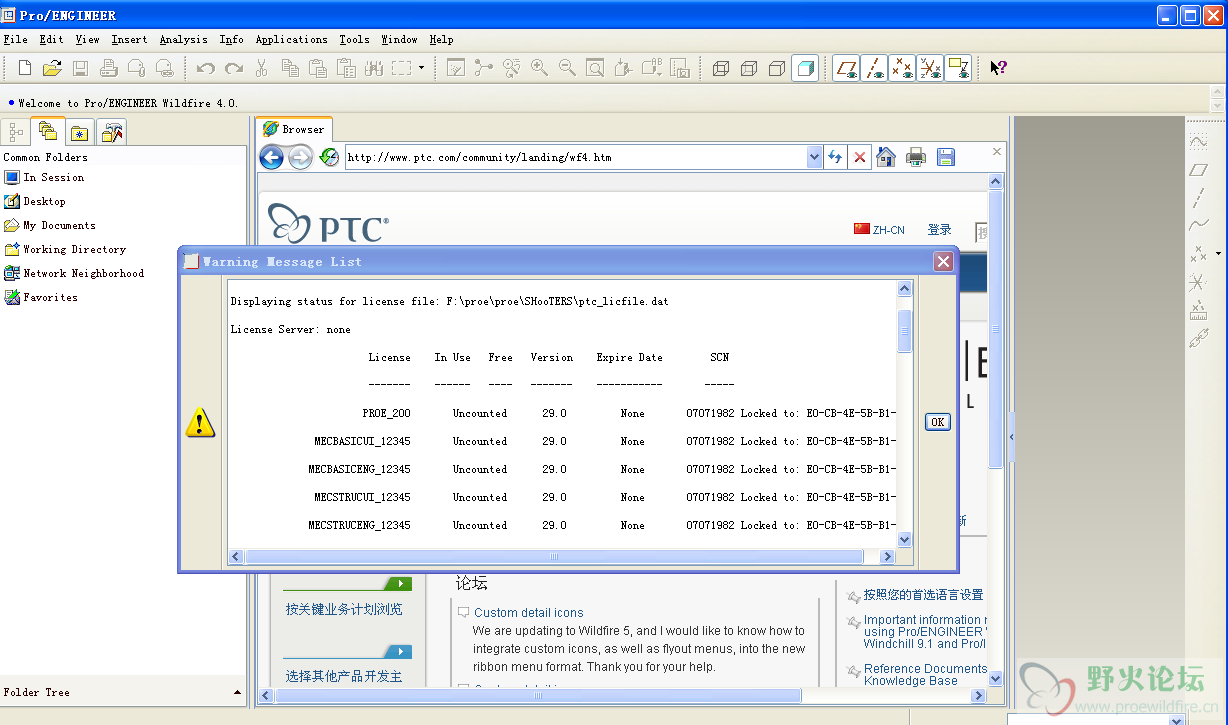1228x725 pixels.
Task: Toggle annotation display icon
Action: (x=958, y=68)
